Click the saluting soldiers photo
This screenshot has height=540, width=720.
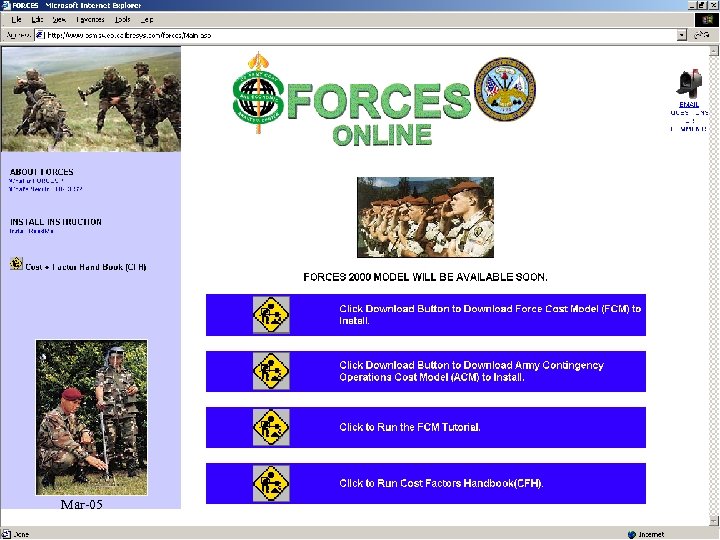click(425, 217)
